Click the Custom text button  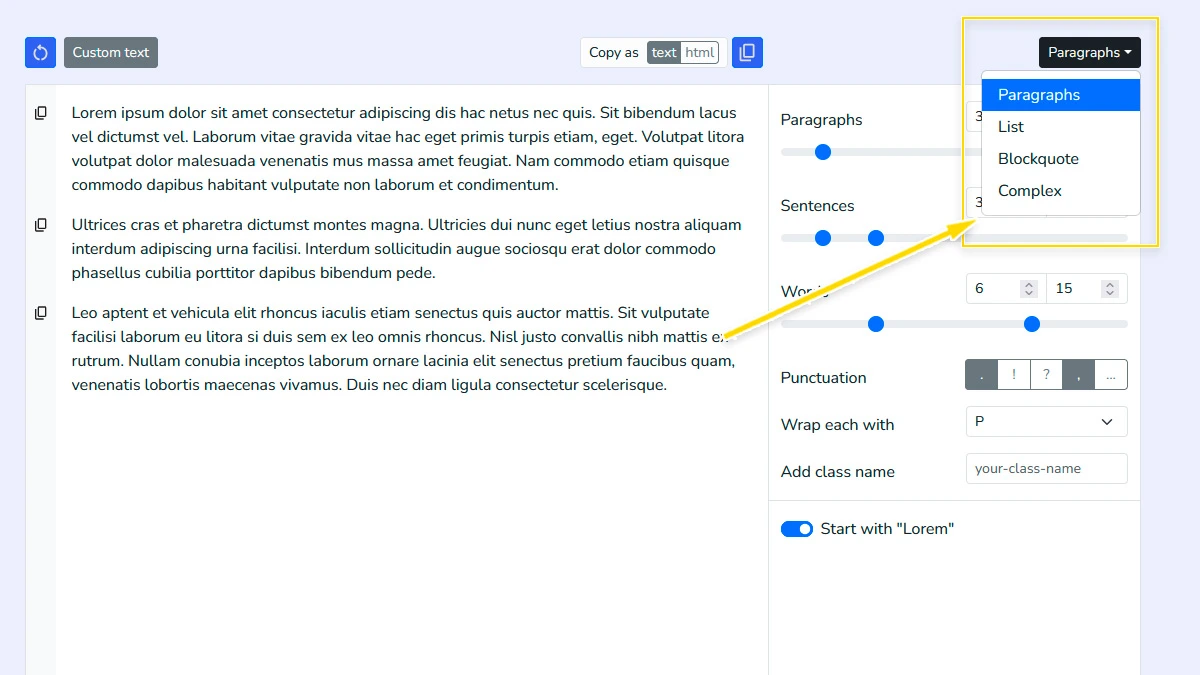coord(110,52)
